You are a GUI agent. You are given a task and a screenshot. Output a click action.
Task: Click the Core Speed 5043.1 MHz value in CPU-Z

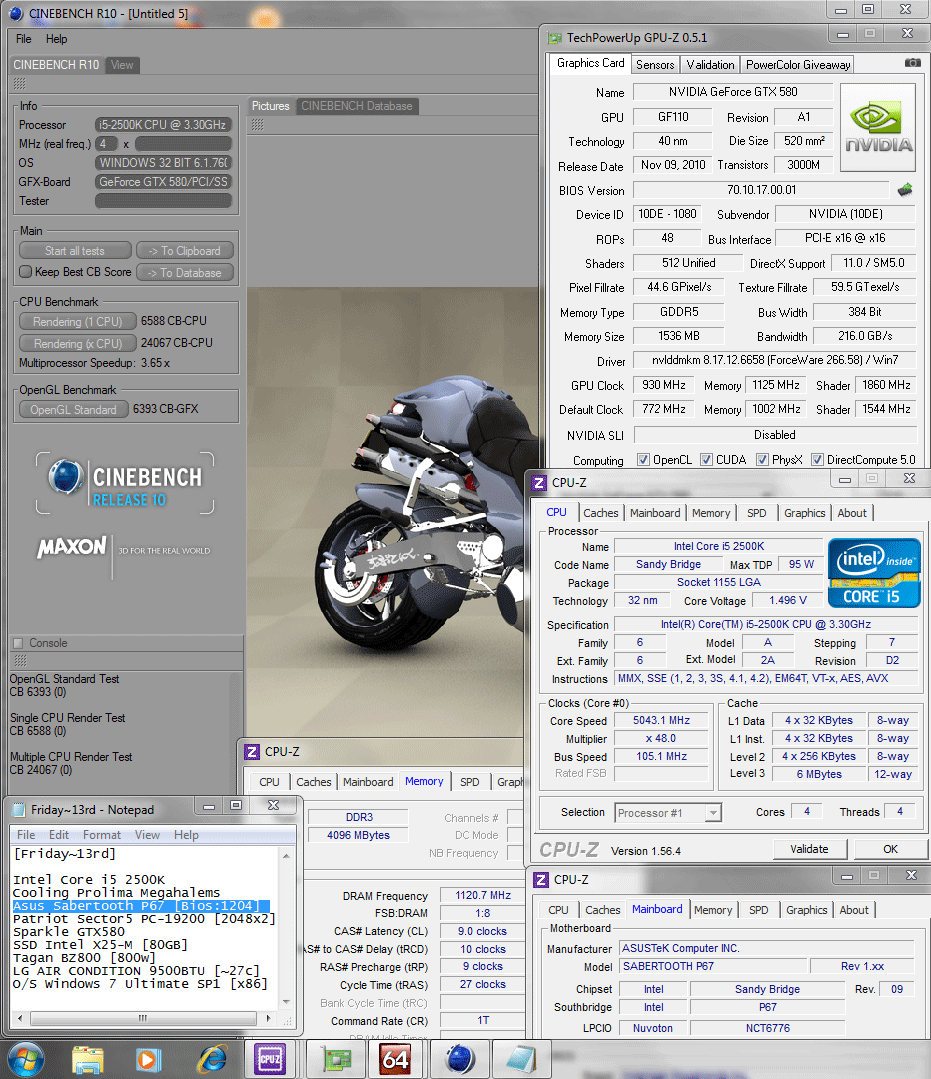click(x=661, y=720)
